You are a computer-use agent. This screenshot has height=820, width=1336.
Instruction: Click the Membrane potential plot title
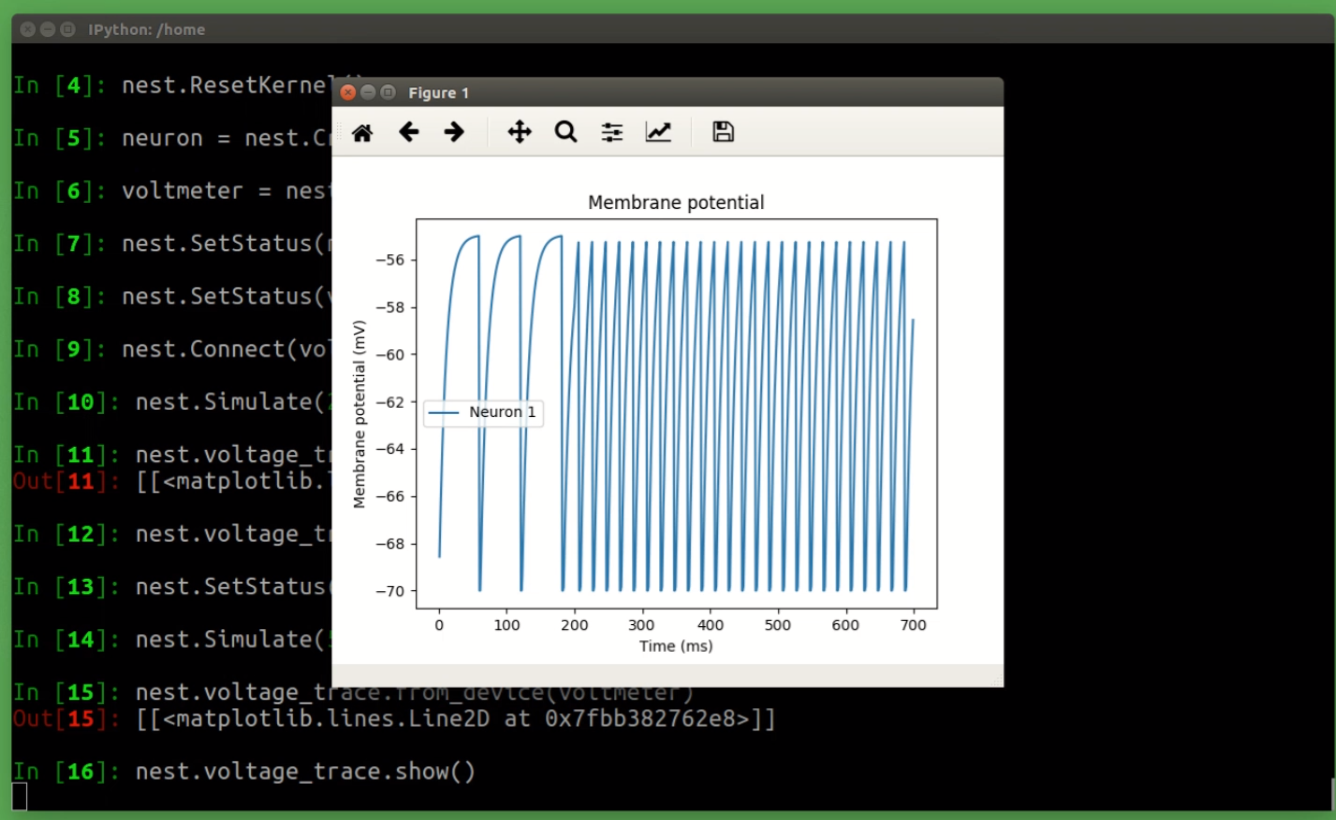[676, 203]
